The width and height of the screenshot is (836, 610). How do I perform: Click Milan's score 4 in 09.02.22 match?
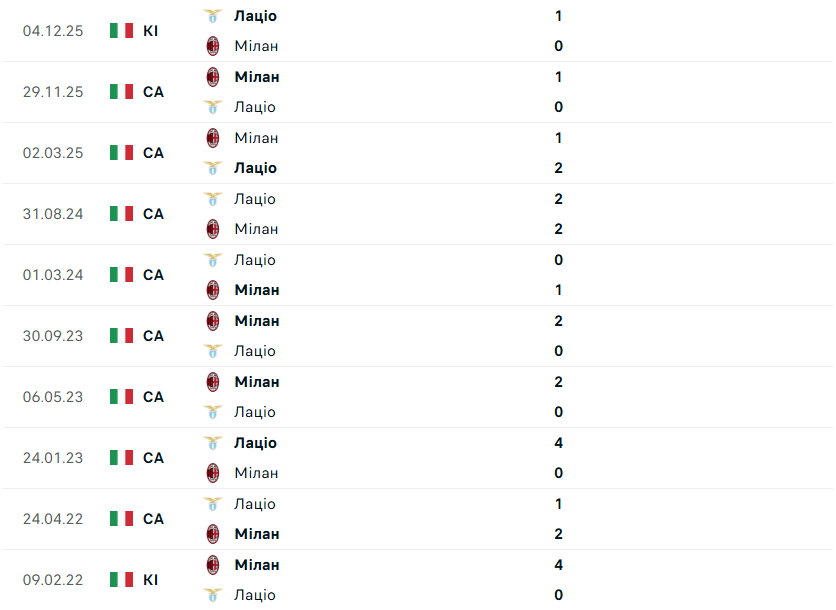[558, 565]
